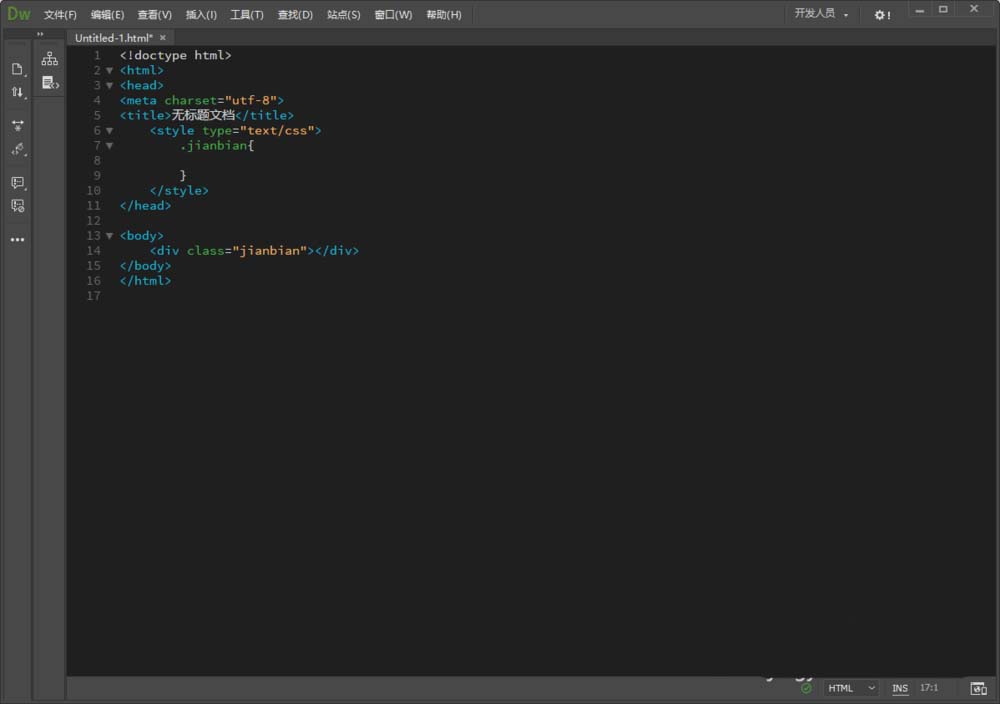
Task: Click the green linting status check icon
Action: coord(806,688)
